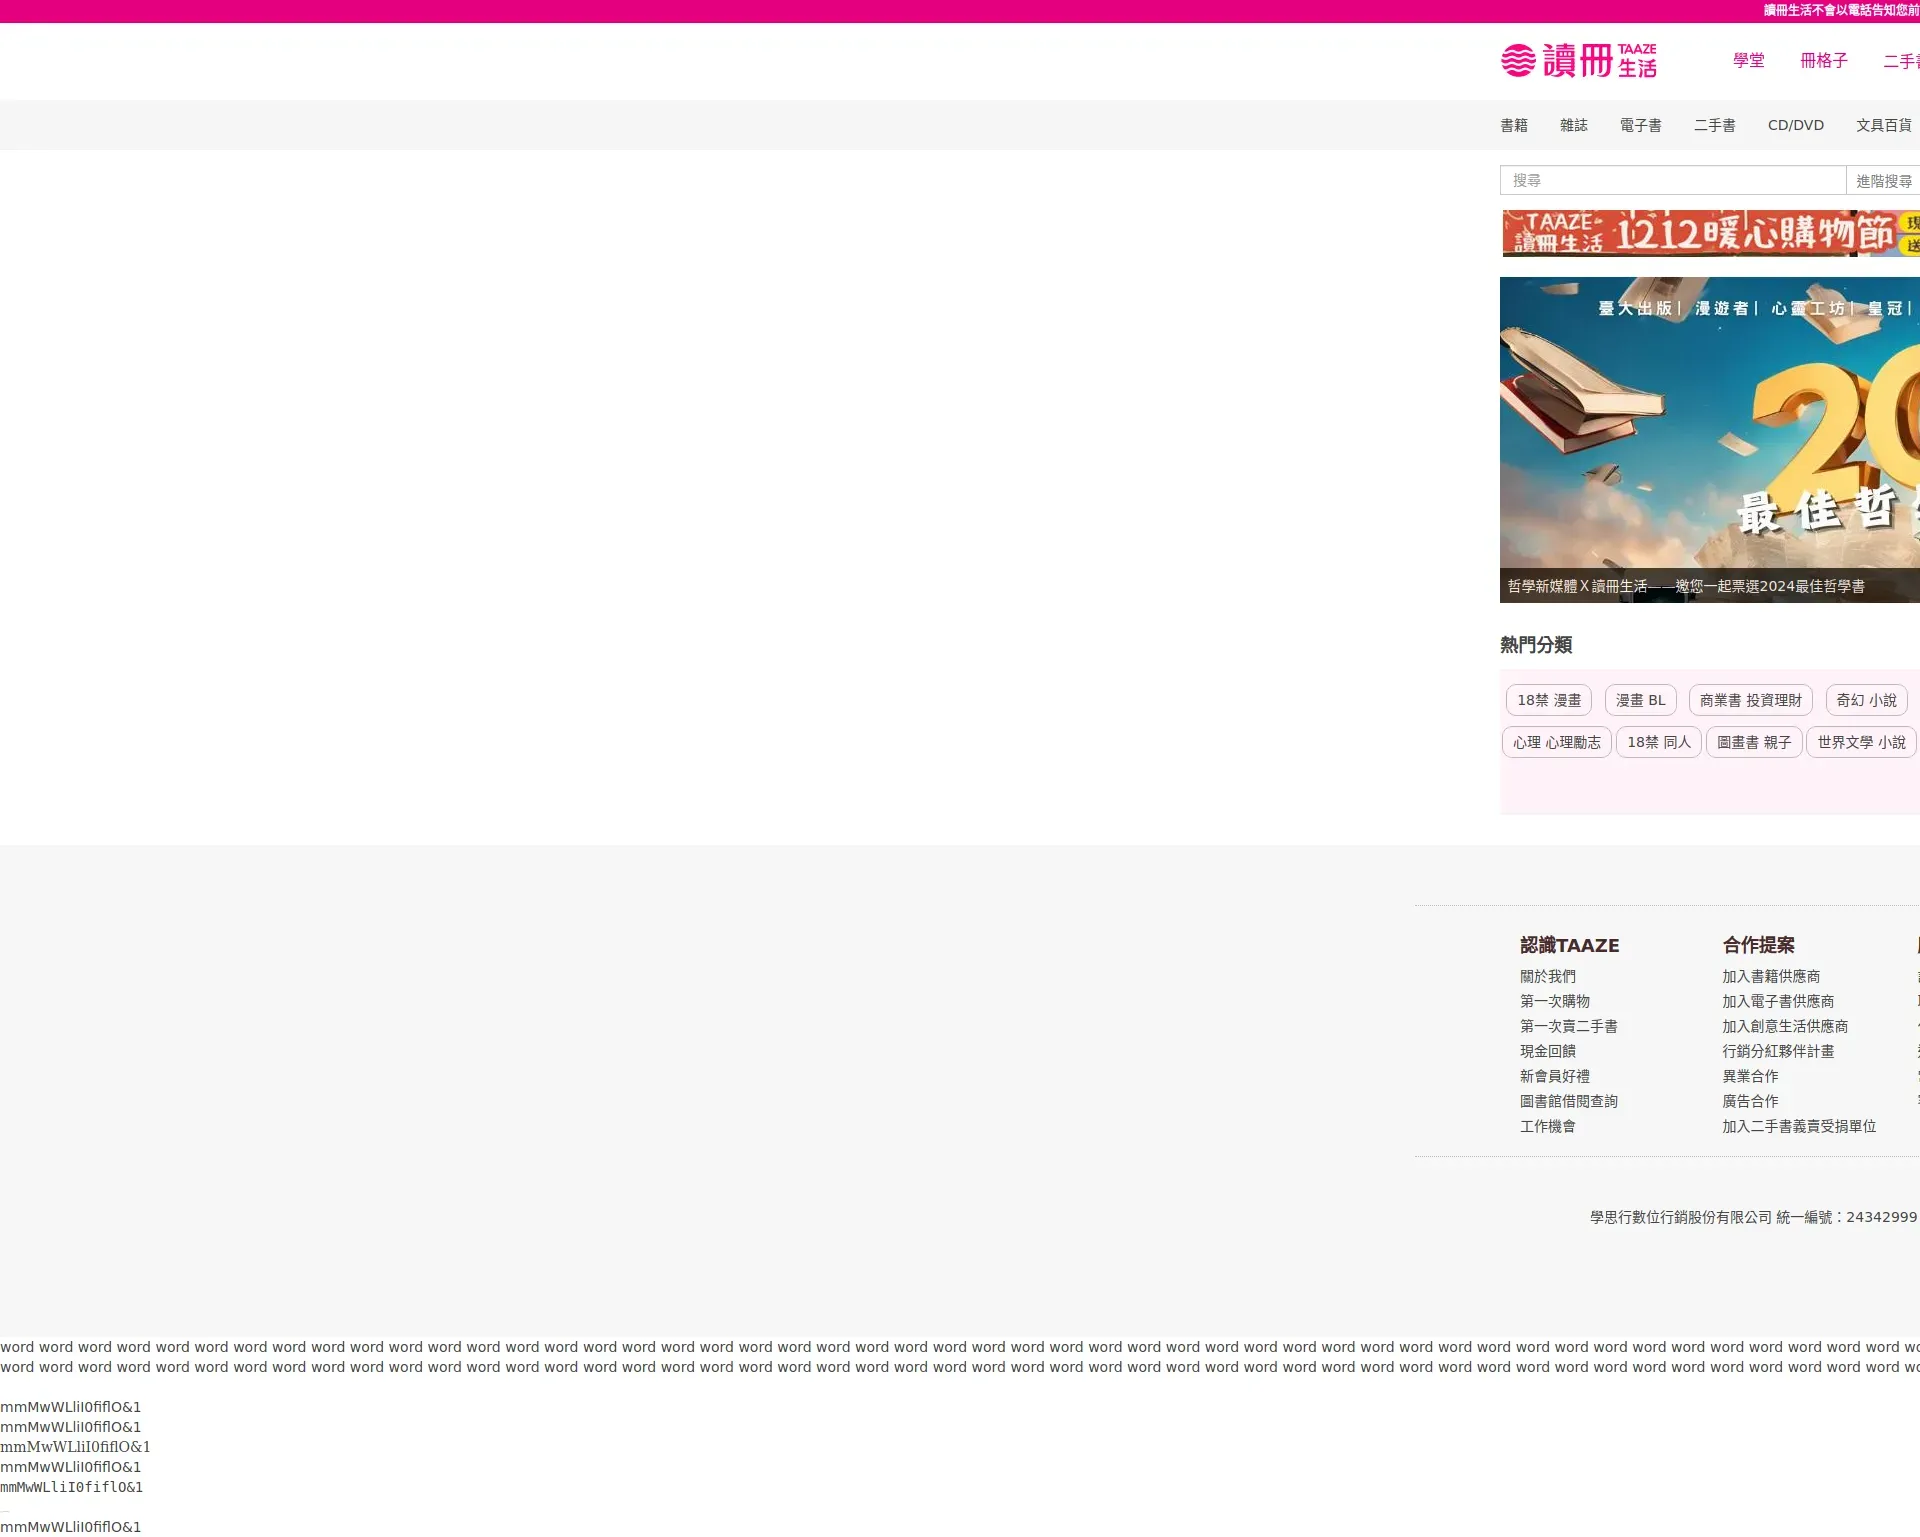The height and width of the screenshot is (1537, 1920).
Task: Select the 書籍 category menu
Action: click(1513, 125)
